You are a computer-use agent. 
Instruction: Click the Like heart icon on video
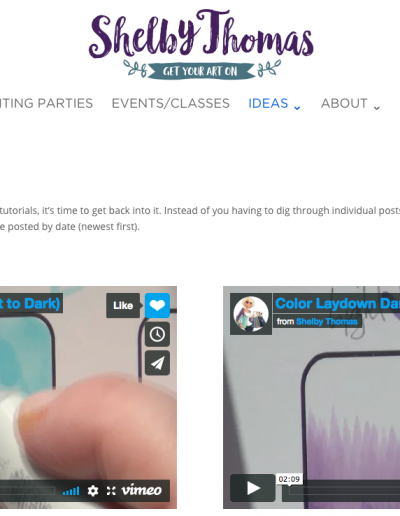[157, 305]
